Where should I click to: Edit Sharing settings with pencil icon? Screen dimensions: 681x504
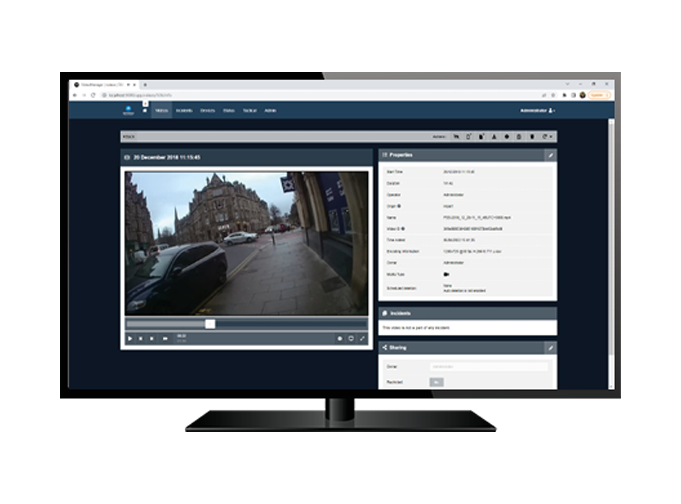coord(549,347)
